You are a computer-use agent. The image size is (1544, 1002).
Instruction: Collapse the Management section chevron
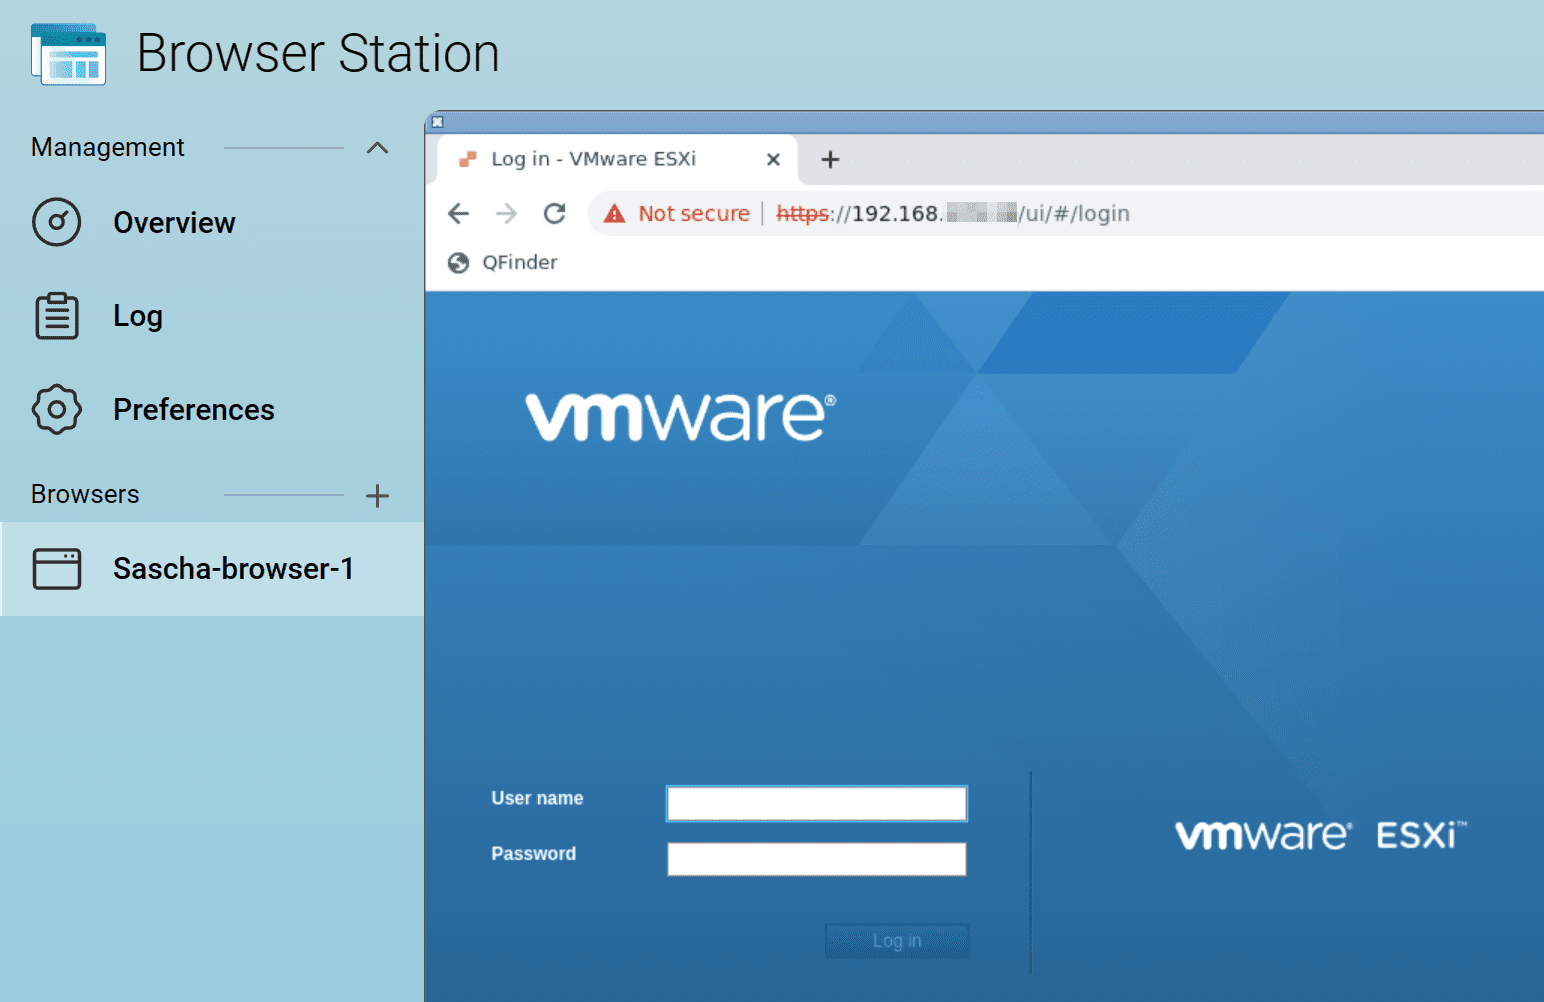tap(377, 148)
